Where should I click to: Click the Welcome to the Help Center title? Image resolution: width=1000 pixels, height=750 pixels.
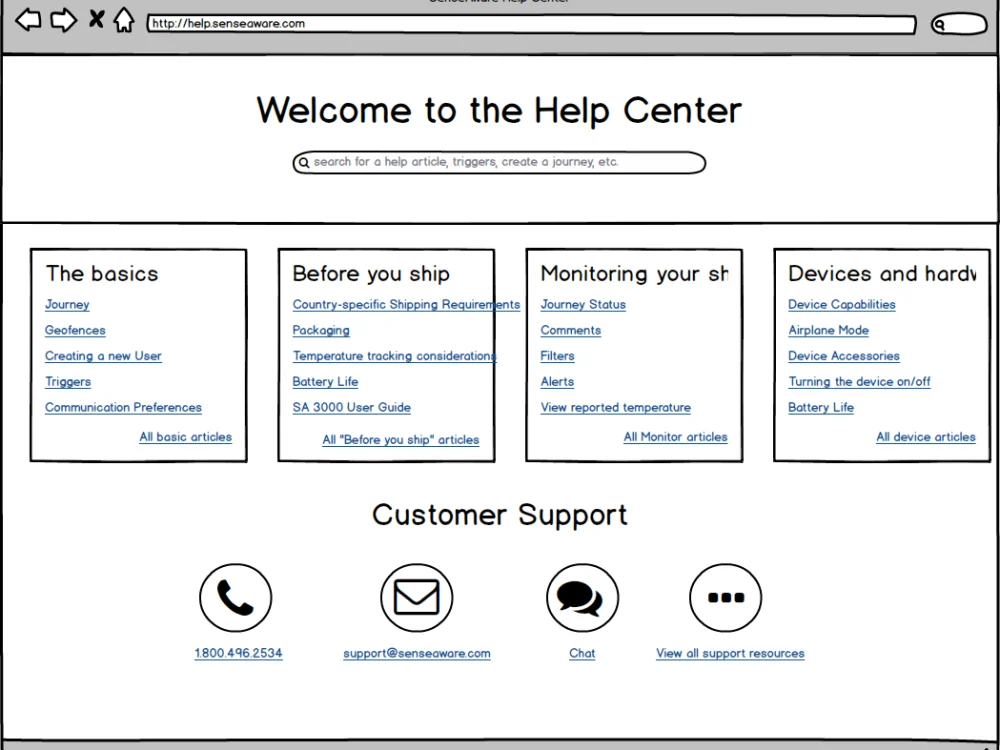[499, 110]
